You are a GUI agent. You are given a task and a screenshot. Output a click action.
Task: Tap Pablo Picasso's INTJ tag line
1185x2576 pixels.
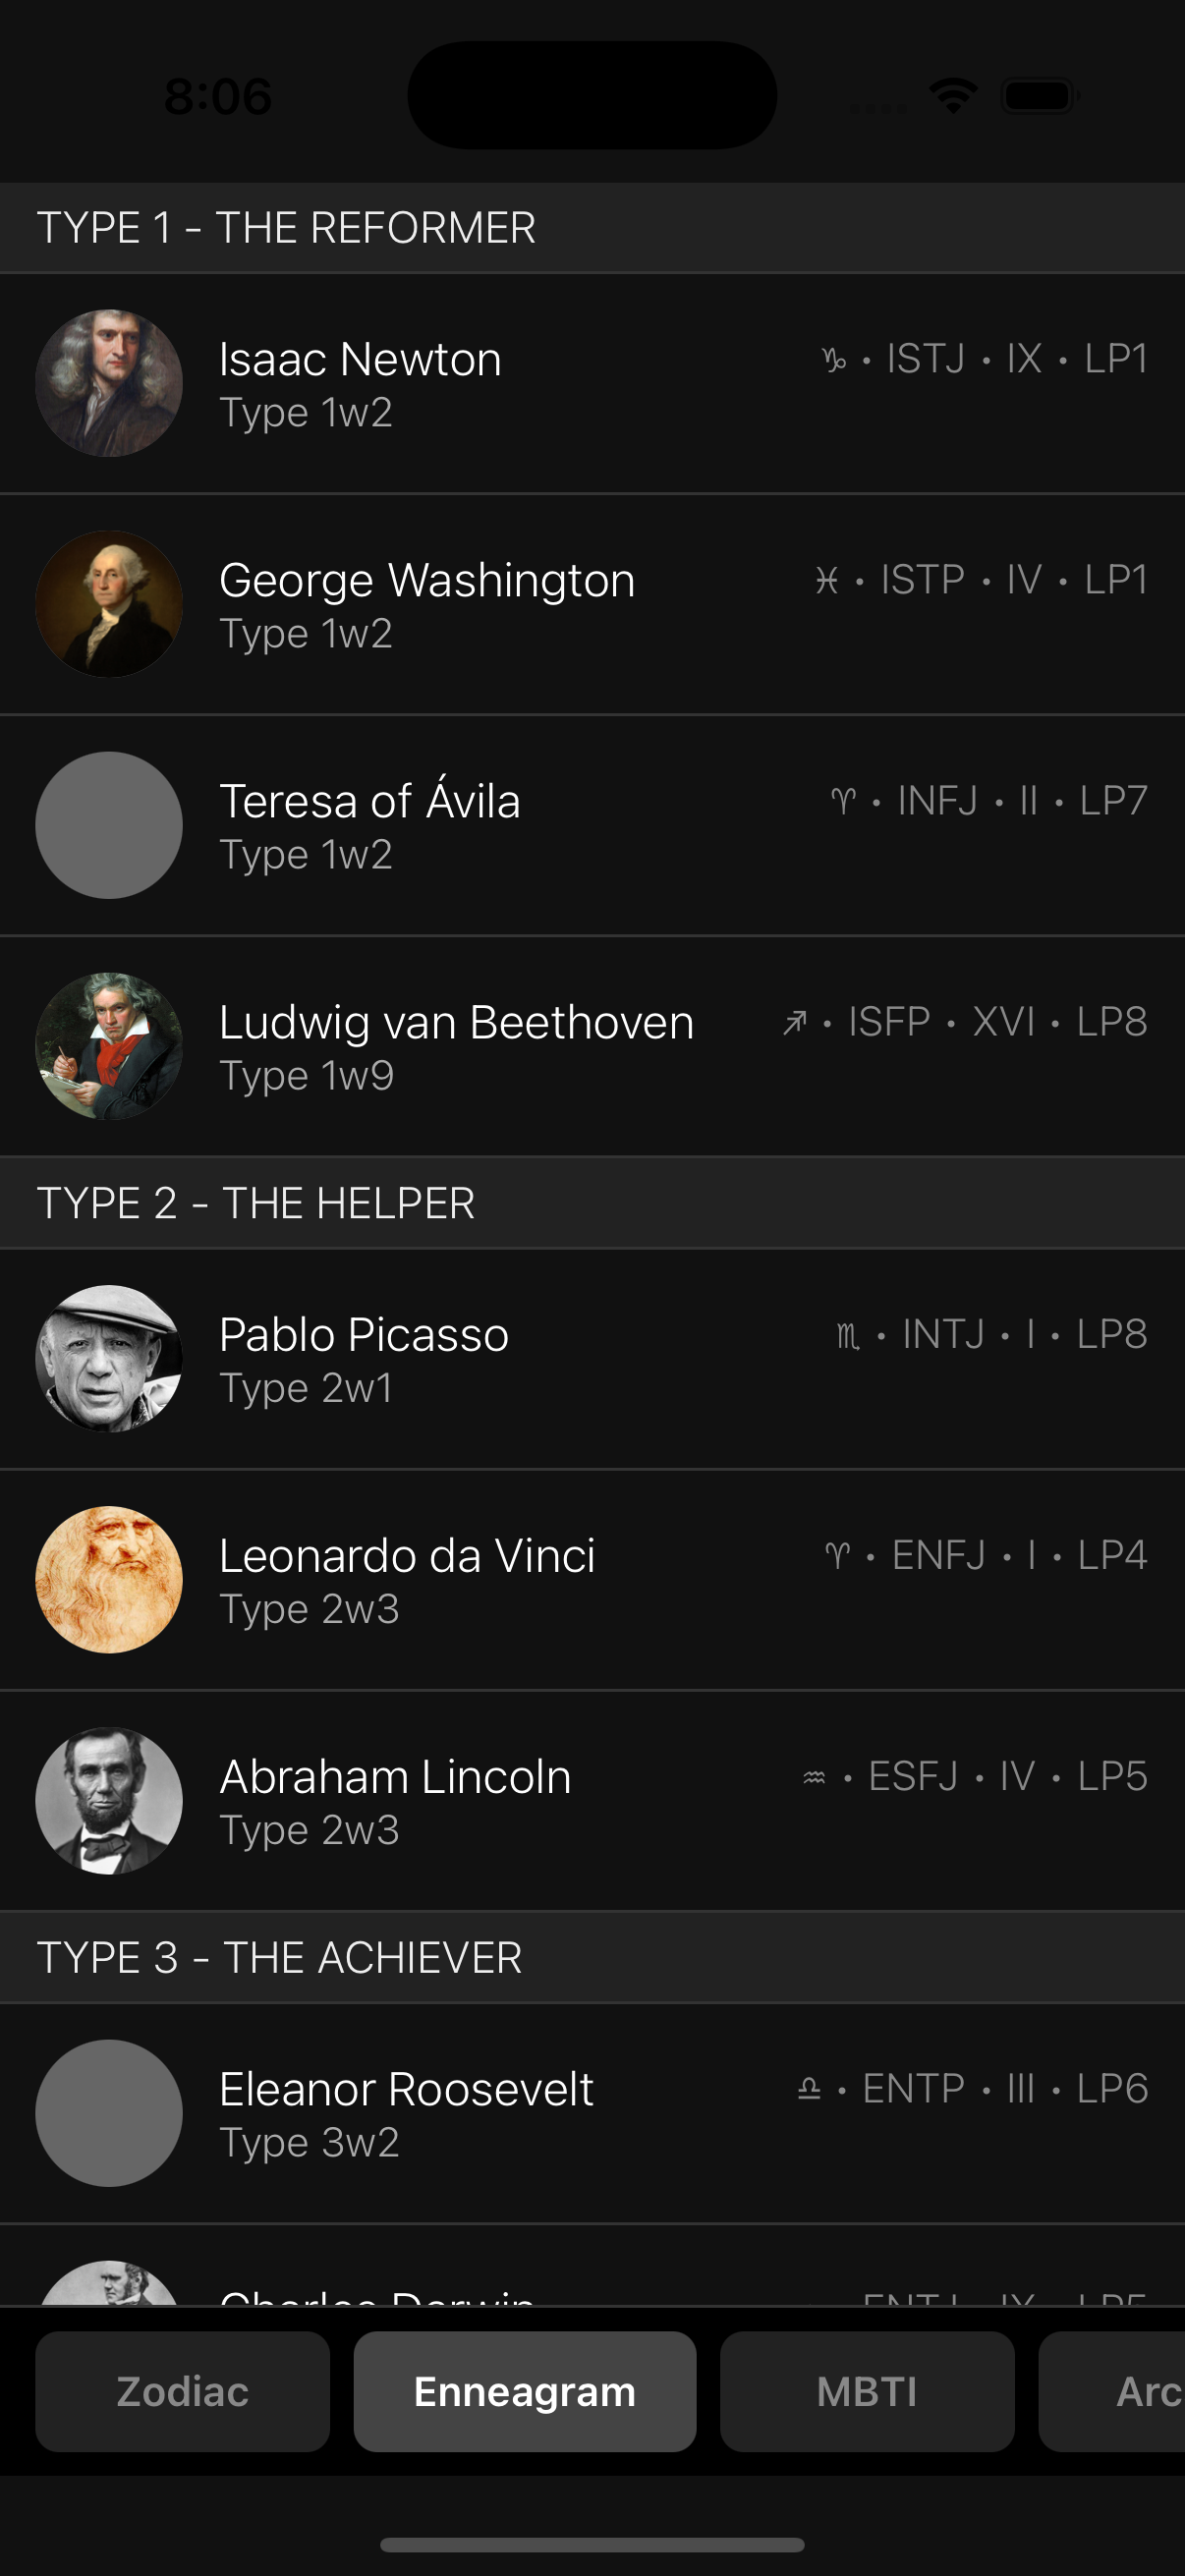coord(991,1334)
